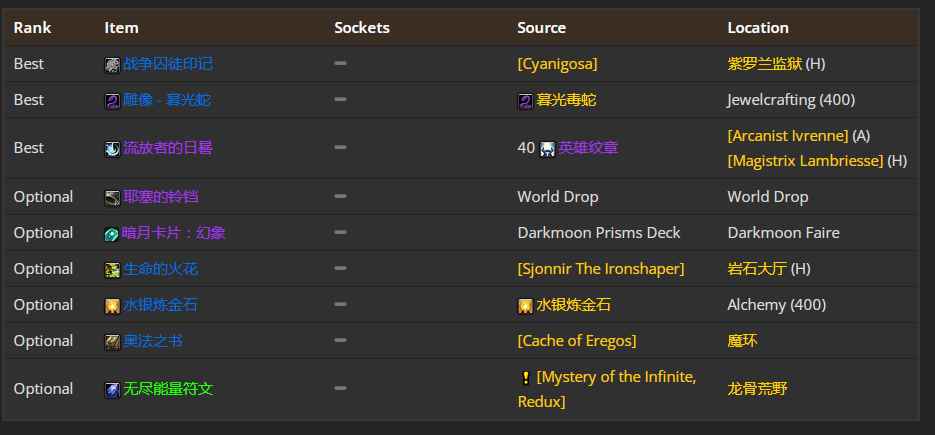Open the 龙骨荒野 location link
Screen dimensions: 935x435
point(757,389)
